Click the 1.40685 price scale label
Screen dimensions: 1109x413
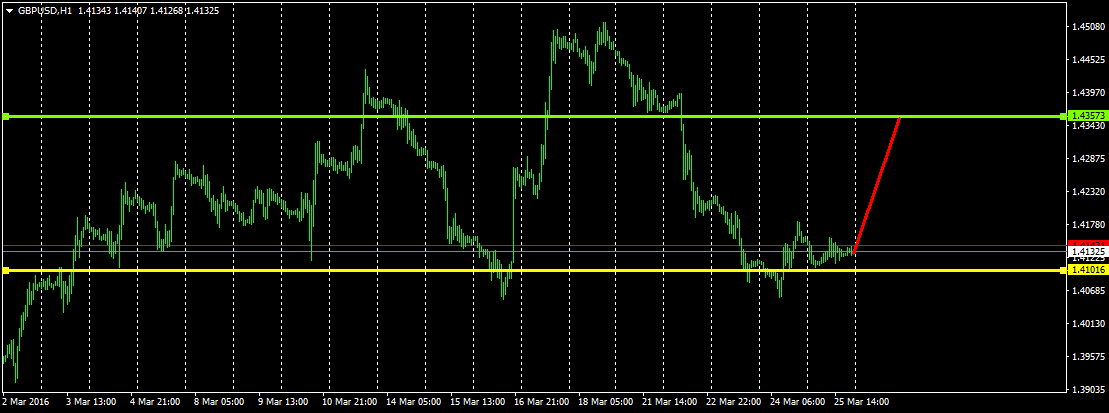[1086, 290]
